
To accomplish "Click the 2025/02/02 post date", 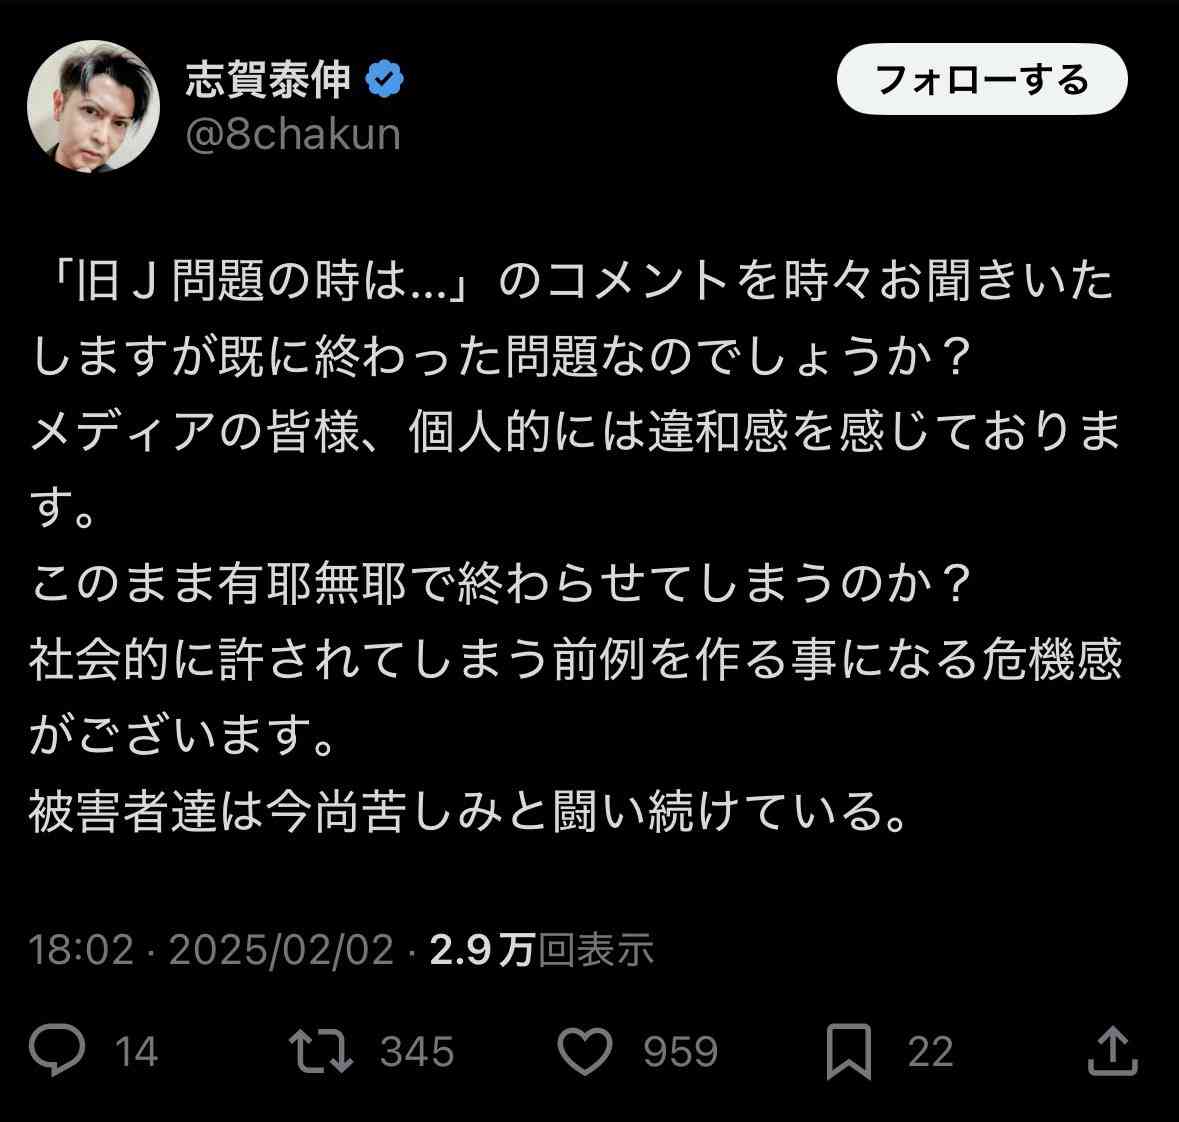I will pos(281,949).
